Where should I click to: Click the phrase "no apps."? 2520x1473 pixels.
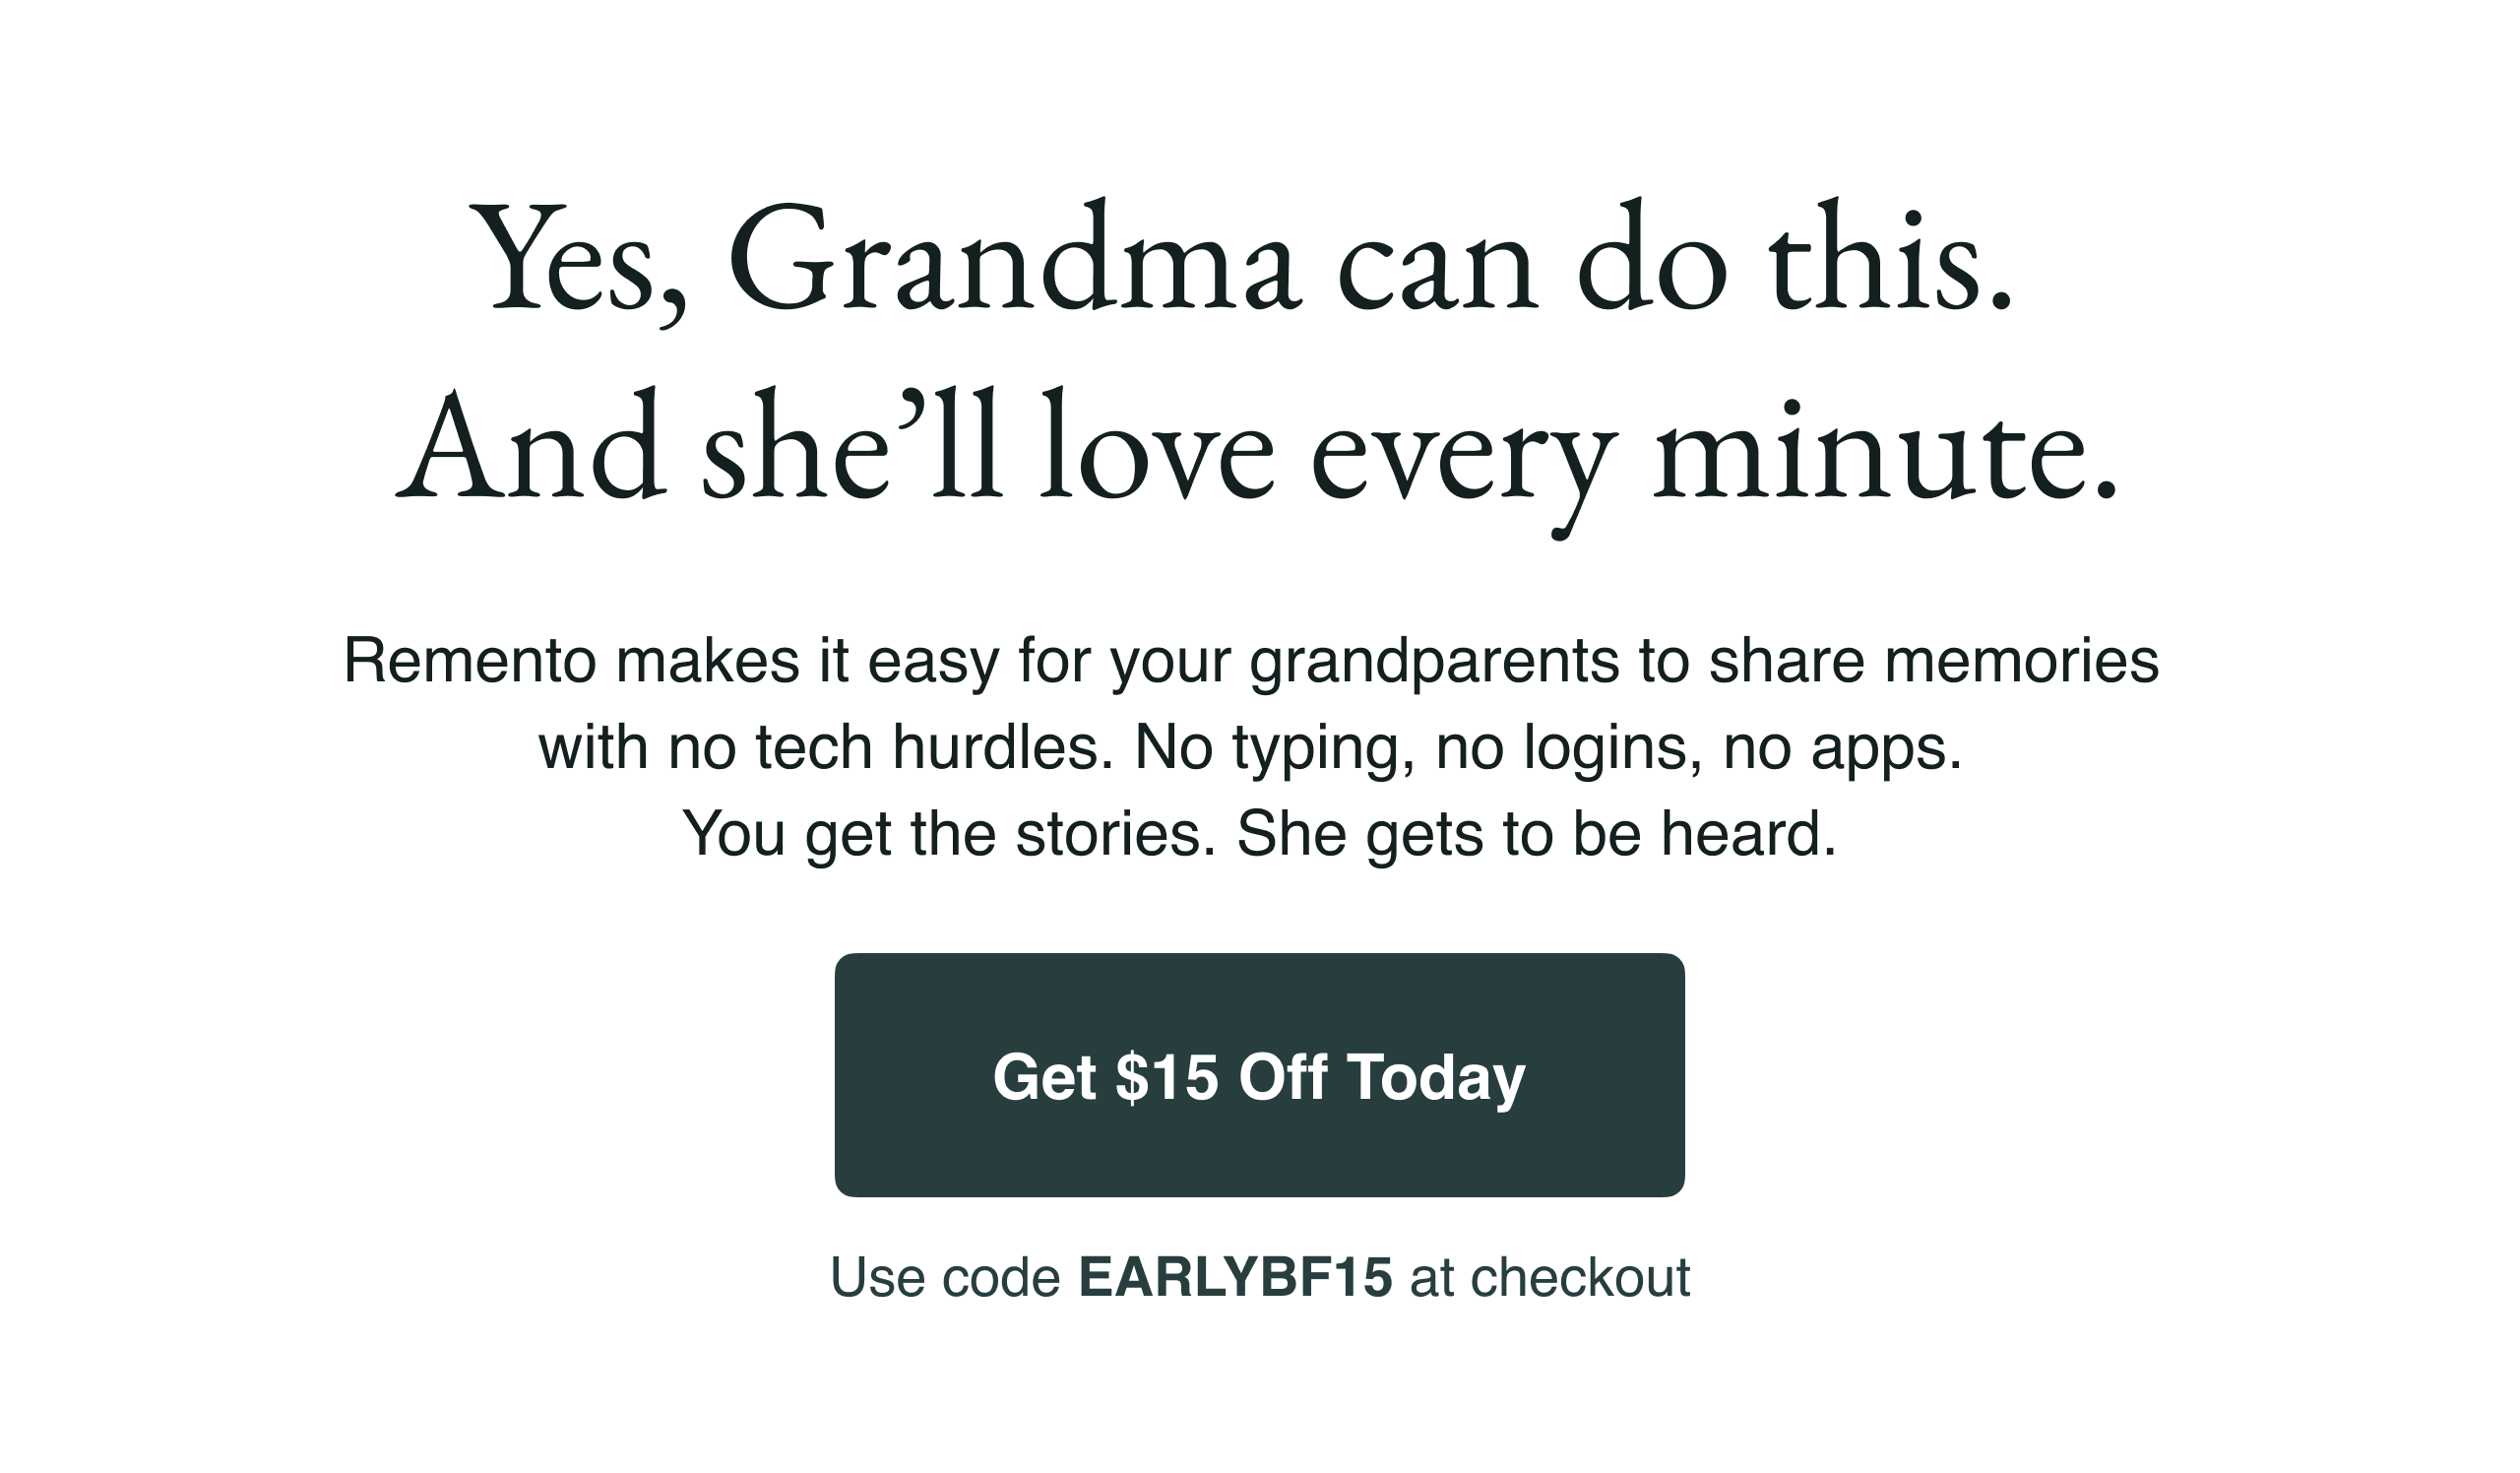click(1843, 747)
